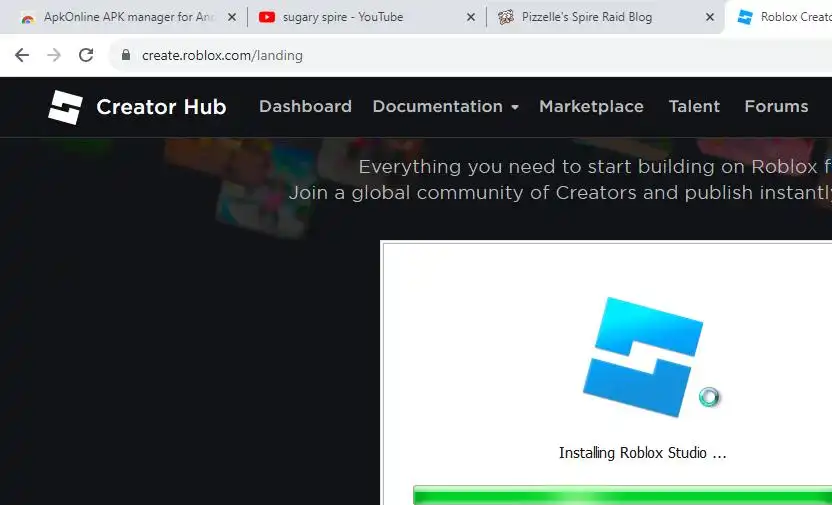Viewport: 832px width, 505px height.
Task: Open the Forums nav link
Action: point(776,107)
